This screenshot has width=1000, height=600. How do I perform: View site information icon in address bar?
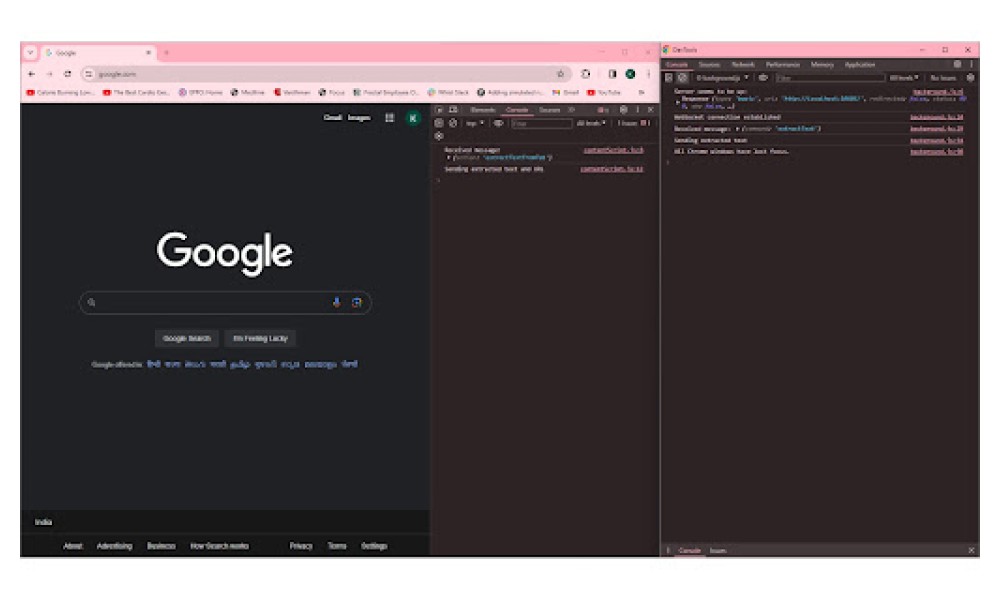[x=89, y=74]
